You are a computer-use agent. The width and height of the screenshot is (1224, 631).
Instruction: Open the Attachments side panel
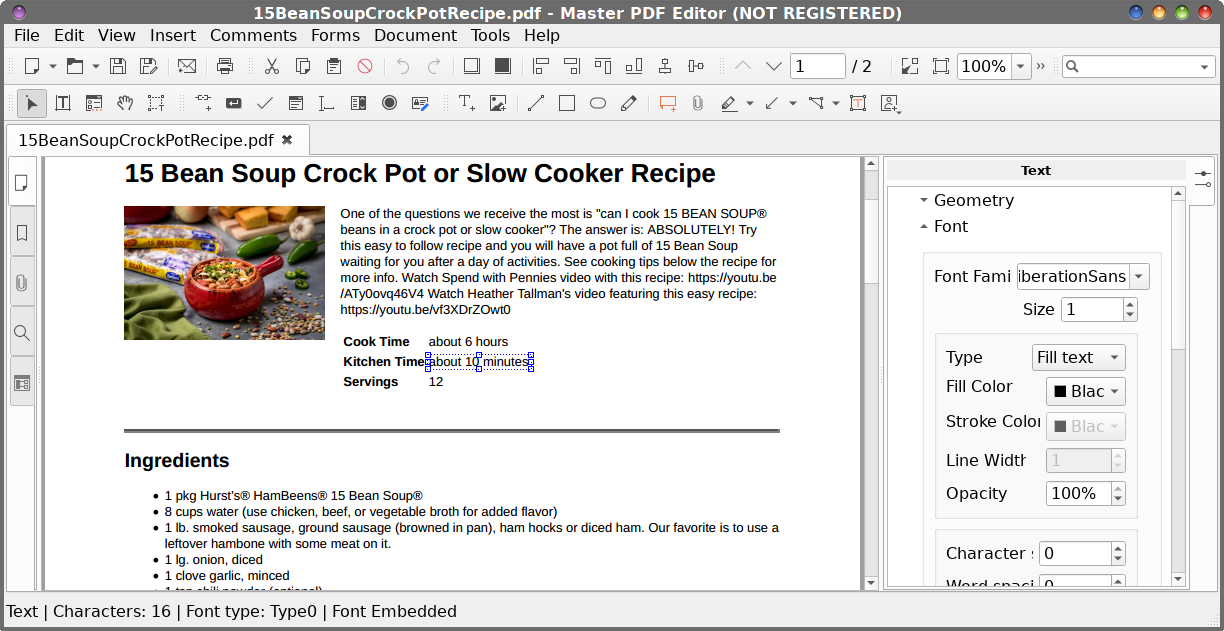point(21,282)
